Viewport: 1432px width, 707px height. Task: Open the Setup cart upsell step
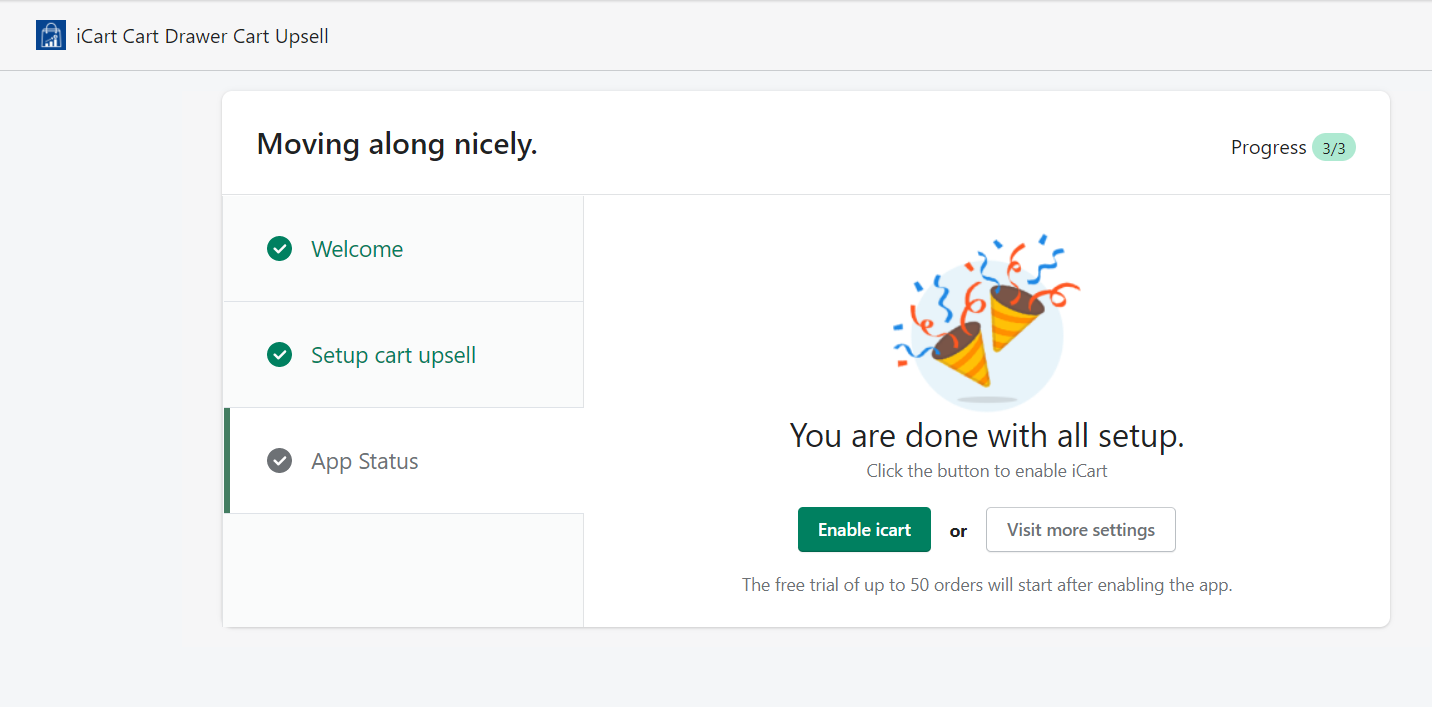pos(403,355)
